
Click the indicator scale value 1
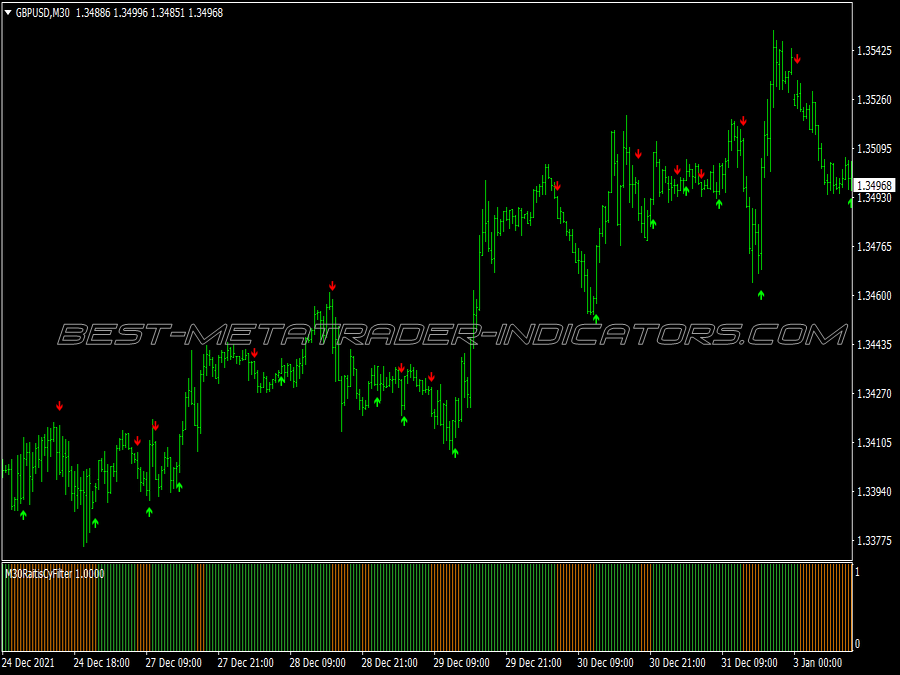click(858, 572)
